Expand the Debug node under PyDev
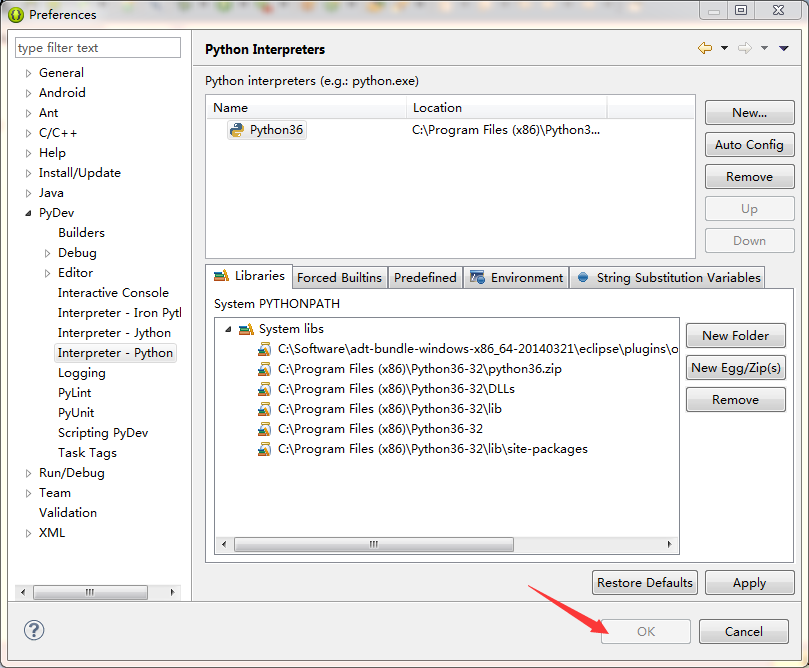Image resolution: width=809 pixels, height=668 pixels. pos(47,253)
